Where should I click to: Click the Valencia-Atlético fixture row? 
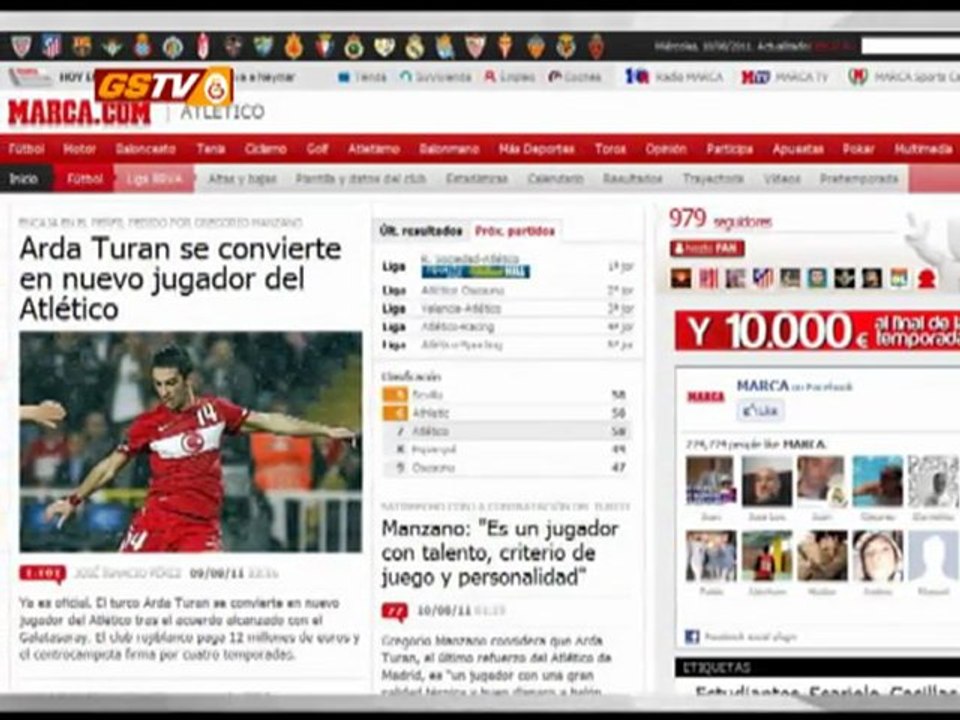point(508,309)
